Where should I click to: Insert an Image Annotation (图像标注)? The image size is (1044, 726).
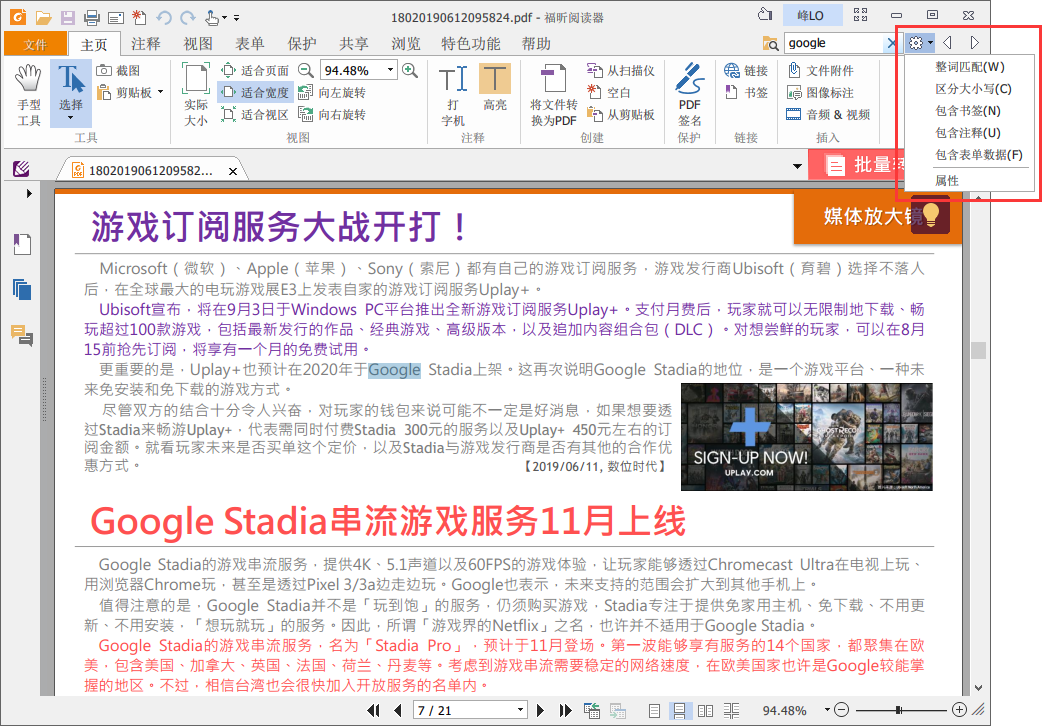[820, 93]
